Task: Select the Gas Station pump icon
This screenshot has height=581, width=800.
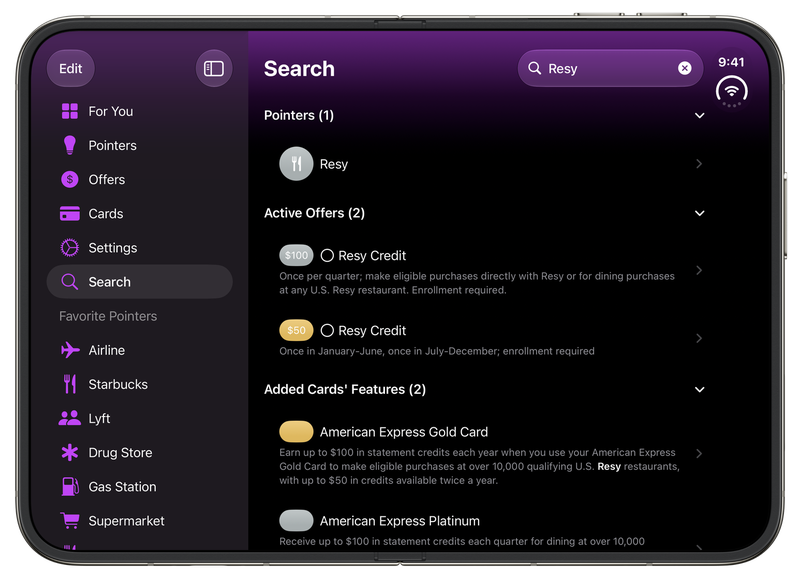Action: pyautogui.click(x=70, y=487)
